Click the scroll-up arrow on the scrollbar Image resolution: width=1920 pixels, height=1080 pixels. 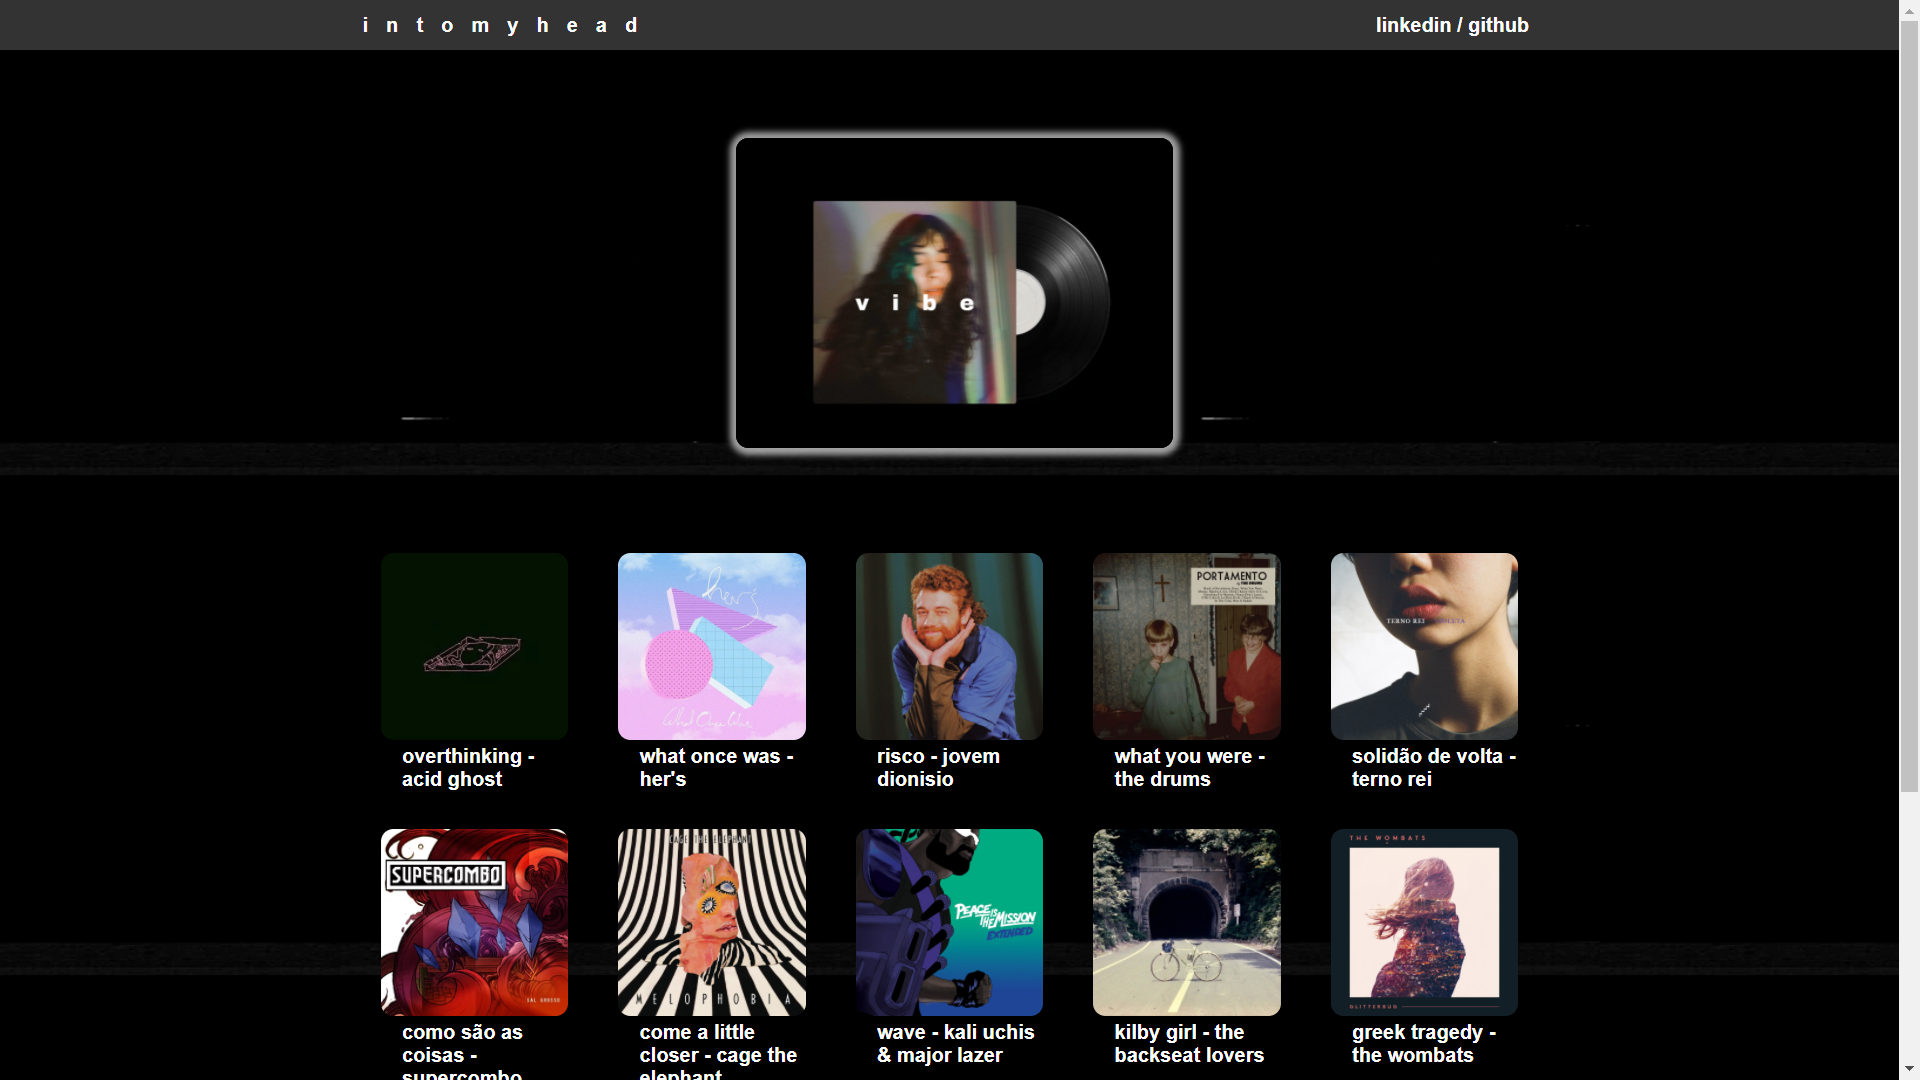1908,10
